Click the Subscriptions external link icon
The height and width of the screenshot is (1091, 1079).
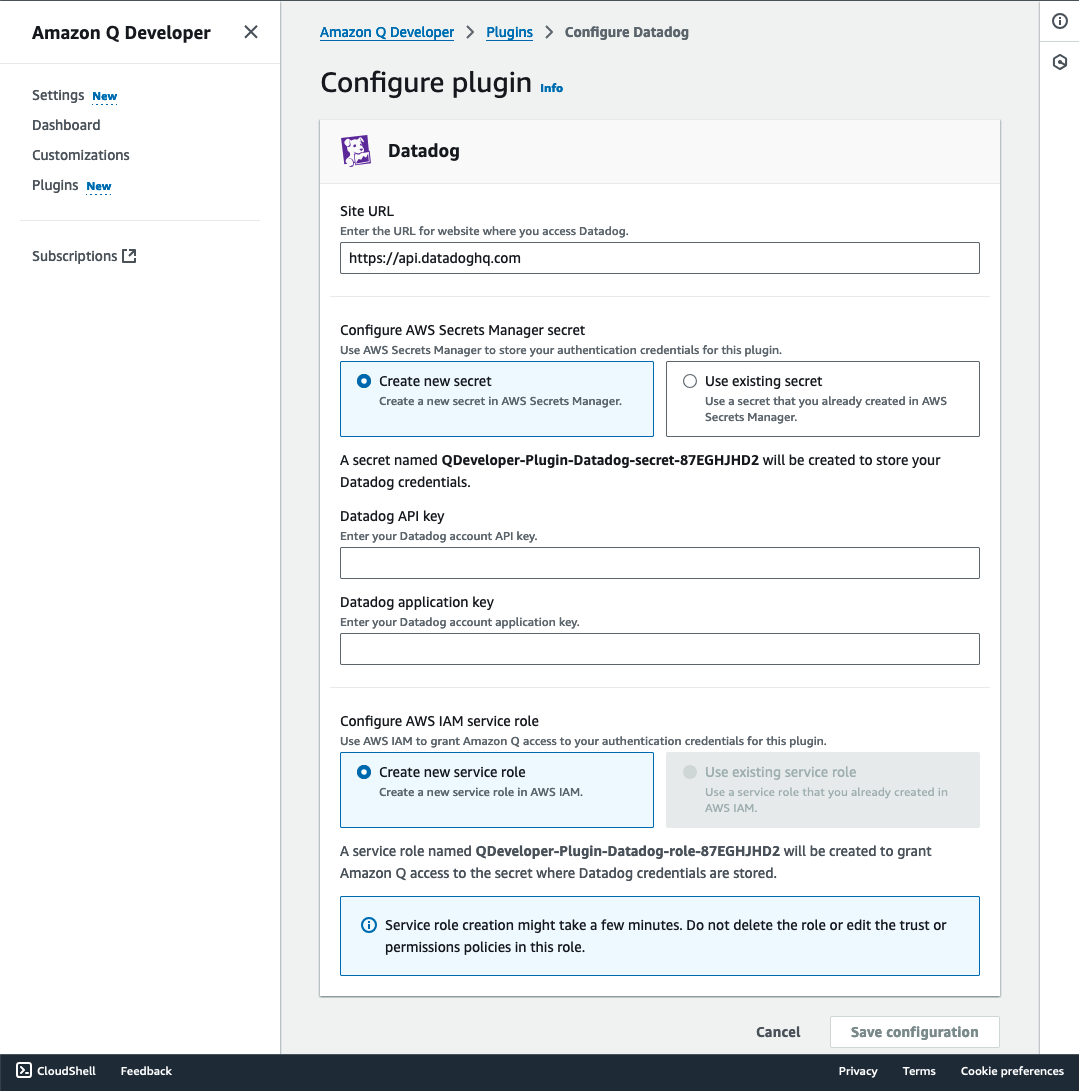pos(129,256)
